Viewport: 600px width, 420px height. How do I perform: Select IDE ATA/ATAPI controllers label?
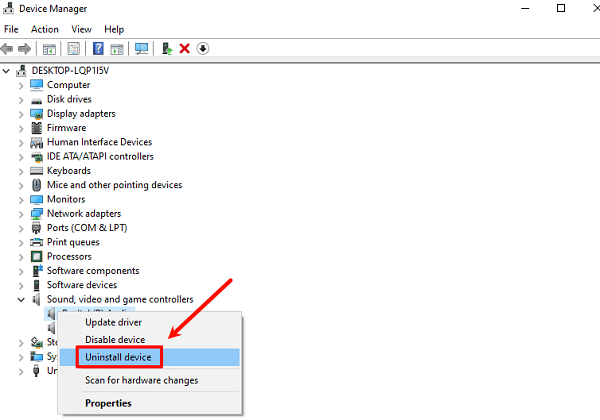(x=100, y=156)
